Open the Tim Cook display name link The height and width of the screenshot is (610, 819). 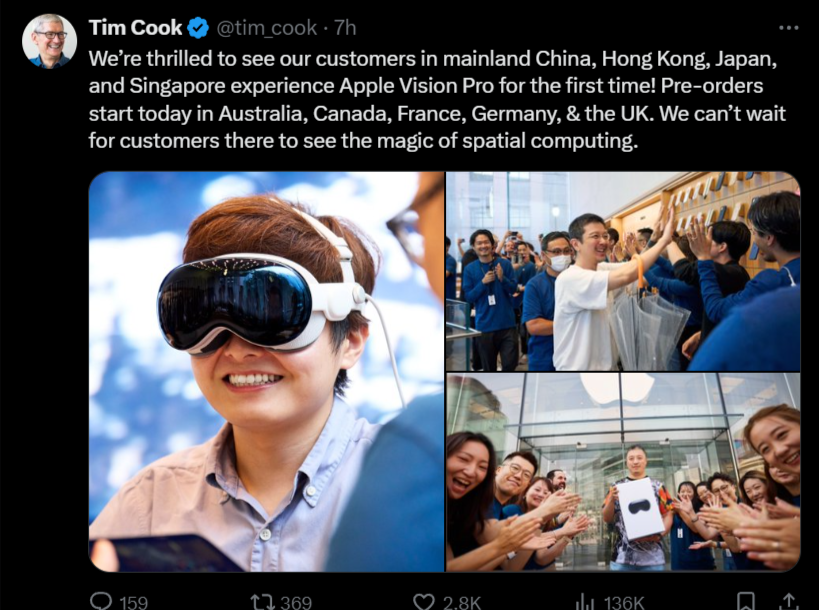(x=135, y=28)
